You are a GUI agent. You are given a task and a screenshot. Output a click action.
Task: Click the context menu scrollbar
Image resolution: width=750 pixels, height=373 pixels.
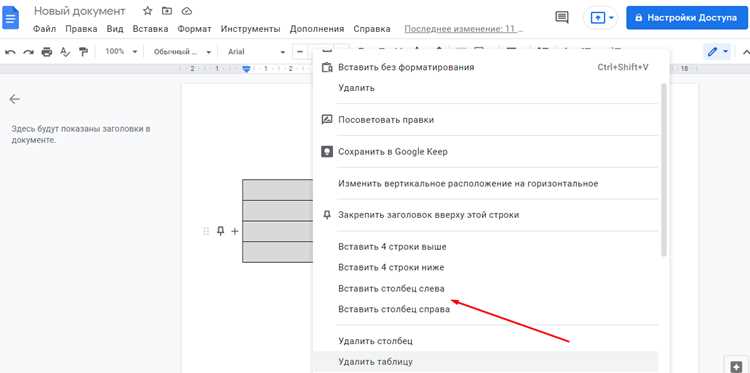pos(663,170)
